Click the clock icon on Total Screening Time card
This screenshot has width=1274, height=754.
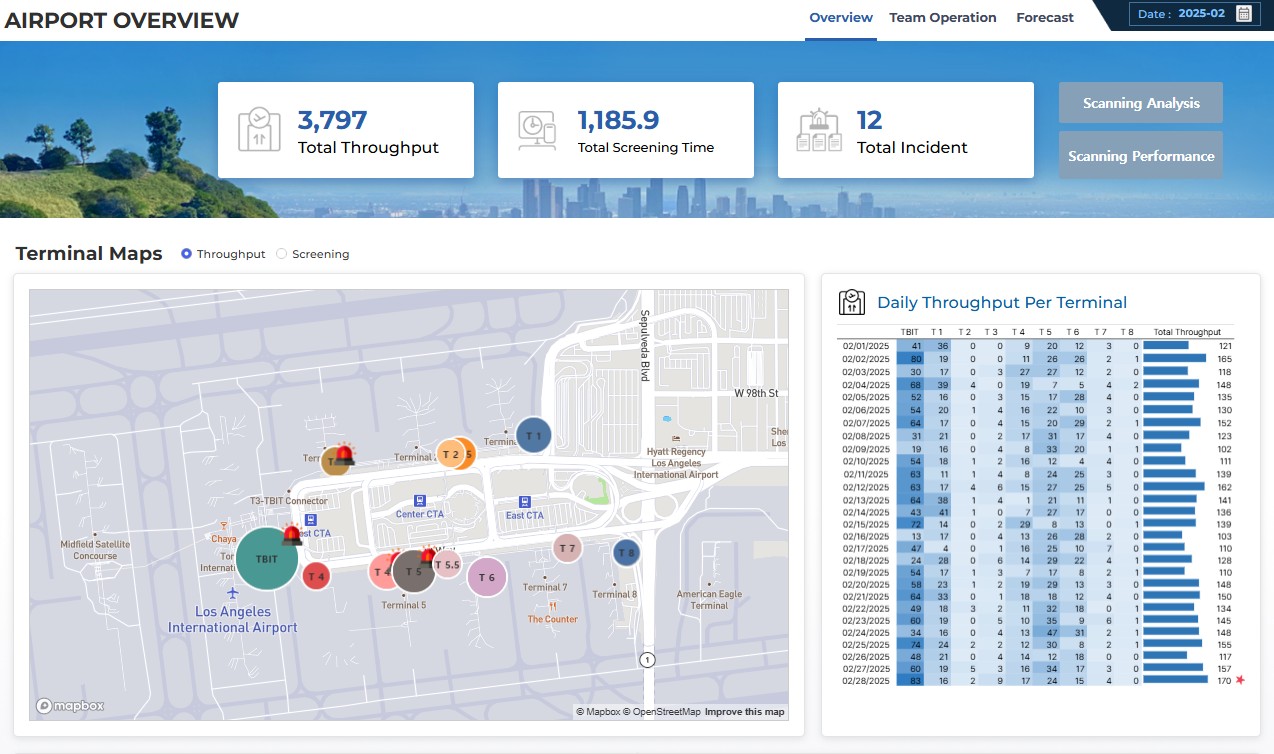click(537, 129)
